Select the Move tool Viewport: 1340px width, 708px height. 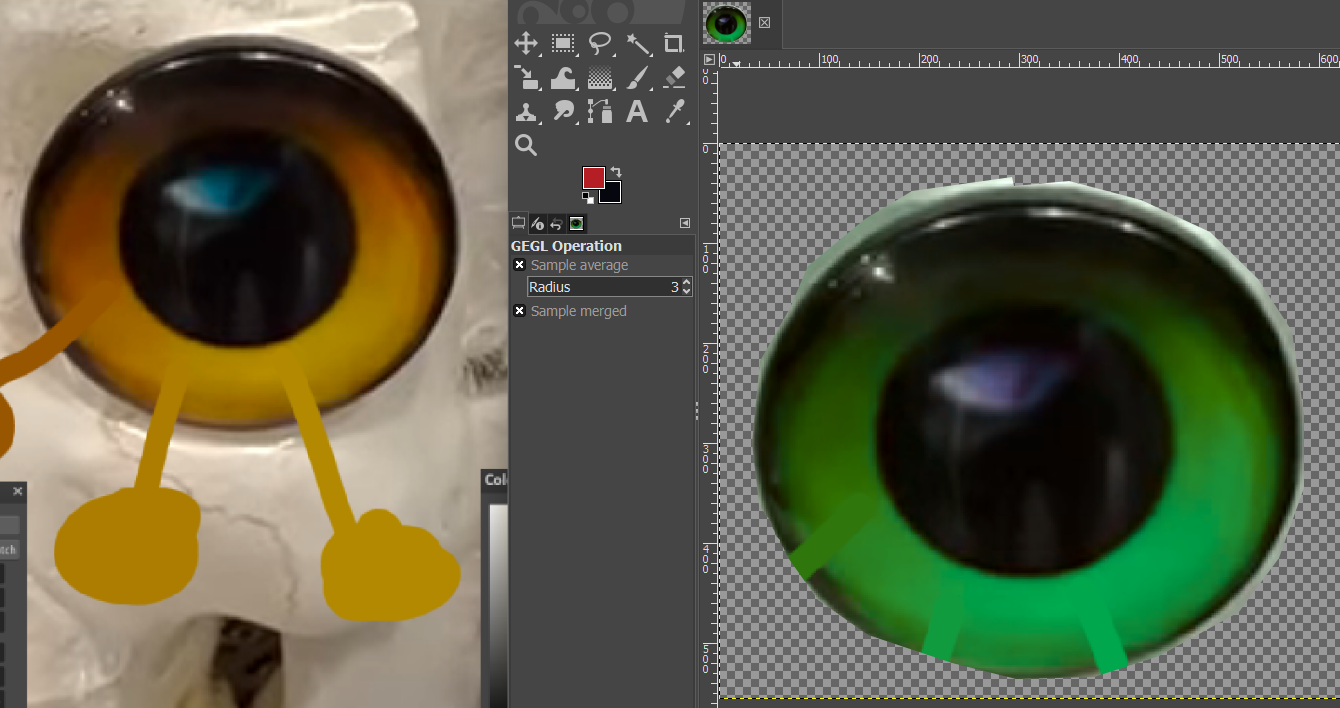pos(526,43)
